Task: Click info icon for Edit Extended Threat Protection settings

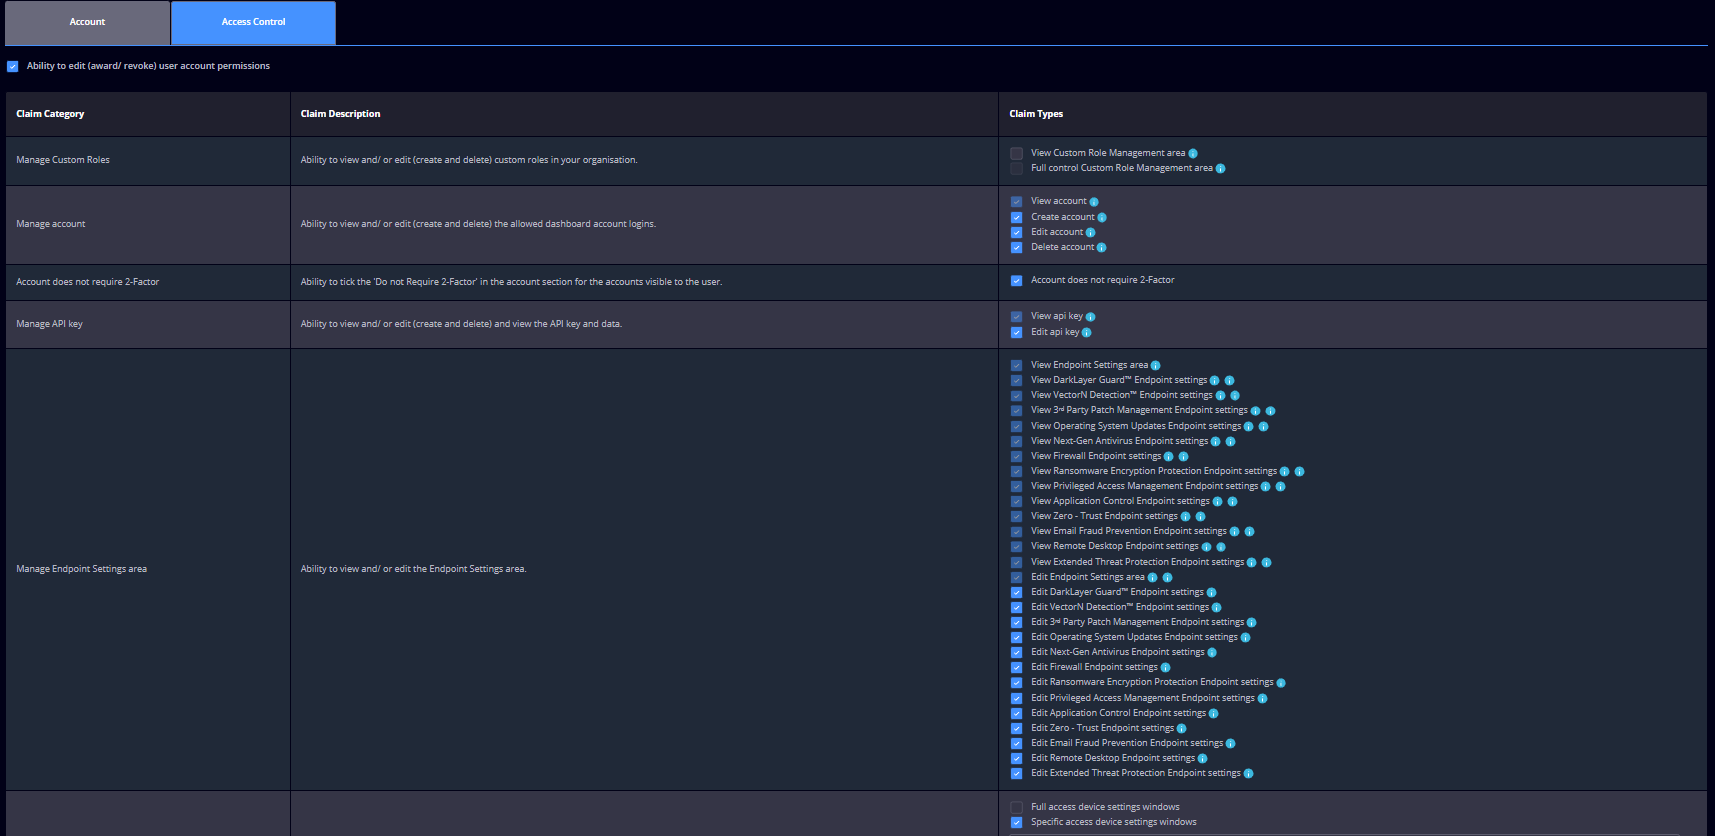Action: 1248,774
